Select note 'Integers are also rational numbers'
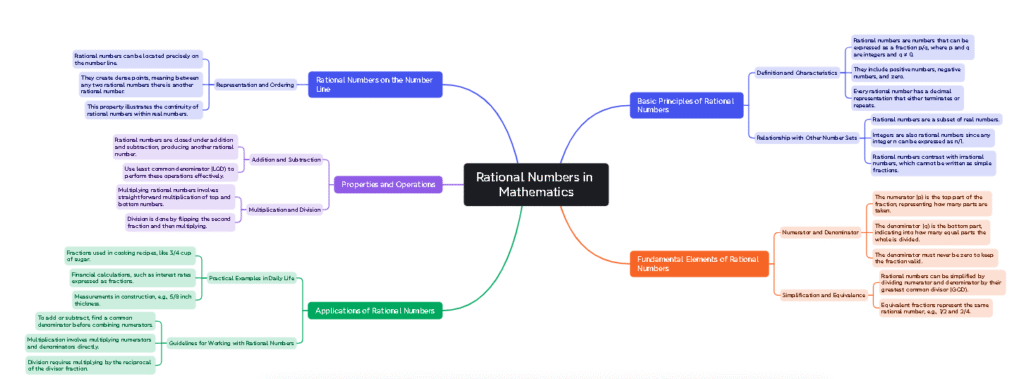 tap(933, 138)
